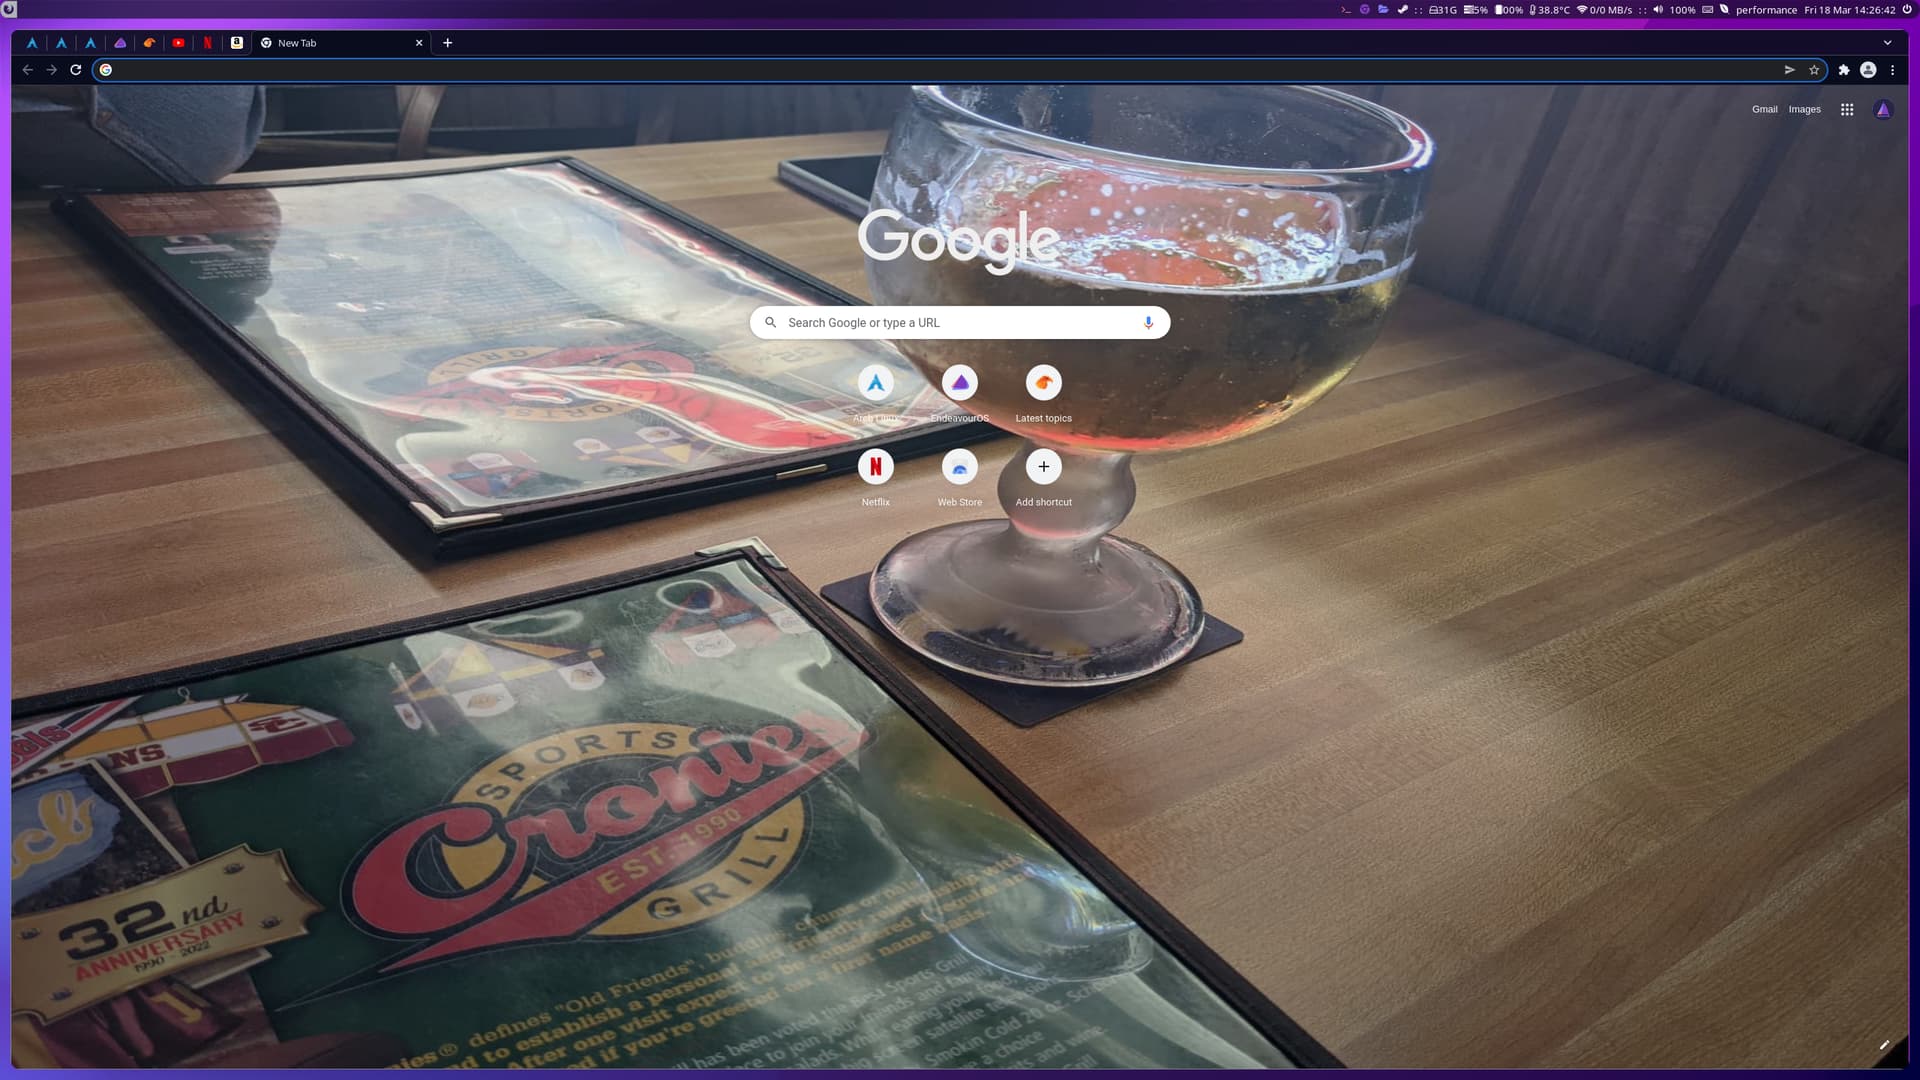Switch to the pinned EndeavourOS tab

120,43
